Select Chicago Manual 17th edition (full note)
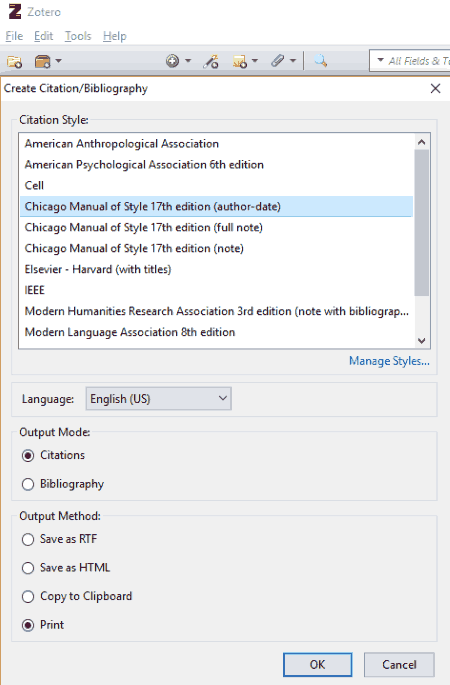 [216, 228]
